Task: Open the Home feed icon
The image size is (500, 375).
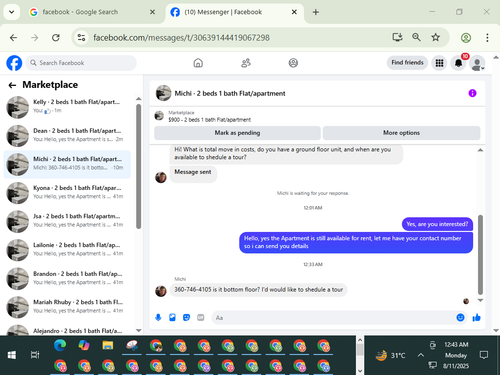Action: [x=198, y=63]
